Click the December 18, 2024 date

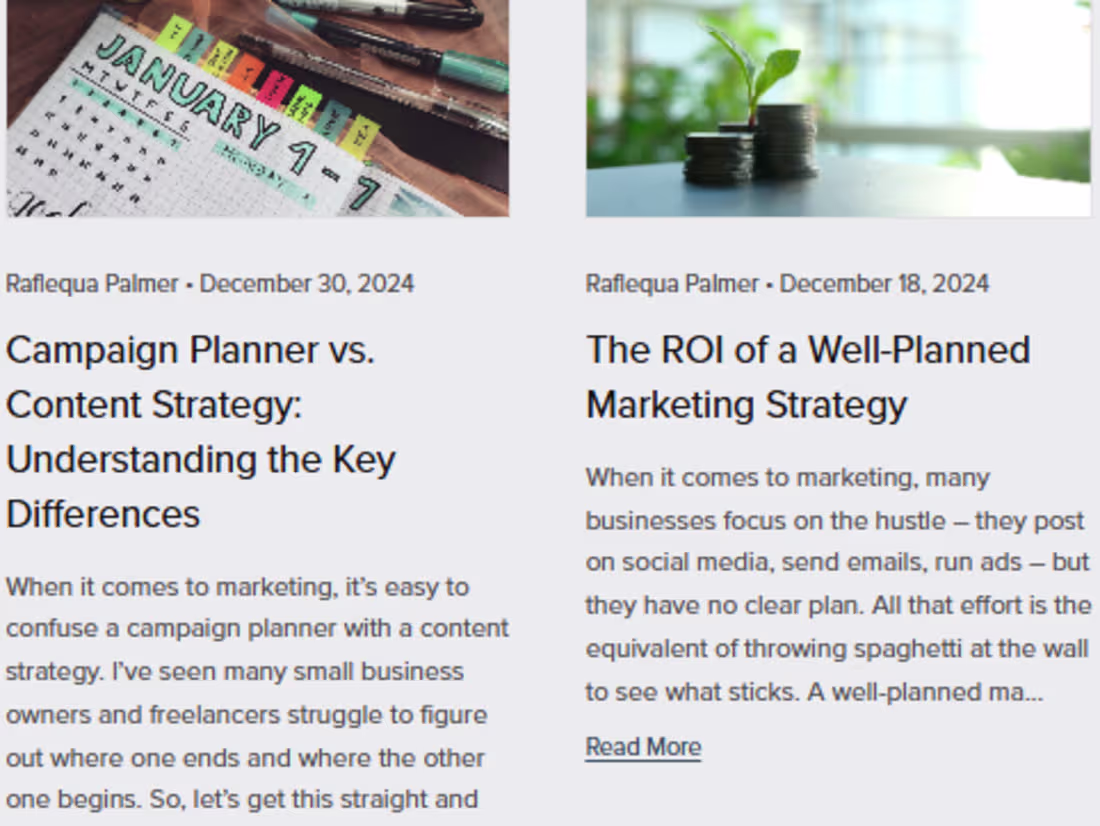tap(885, 283)
